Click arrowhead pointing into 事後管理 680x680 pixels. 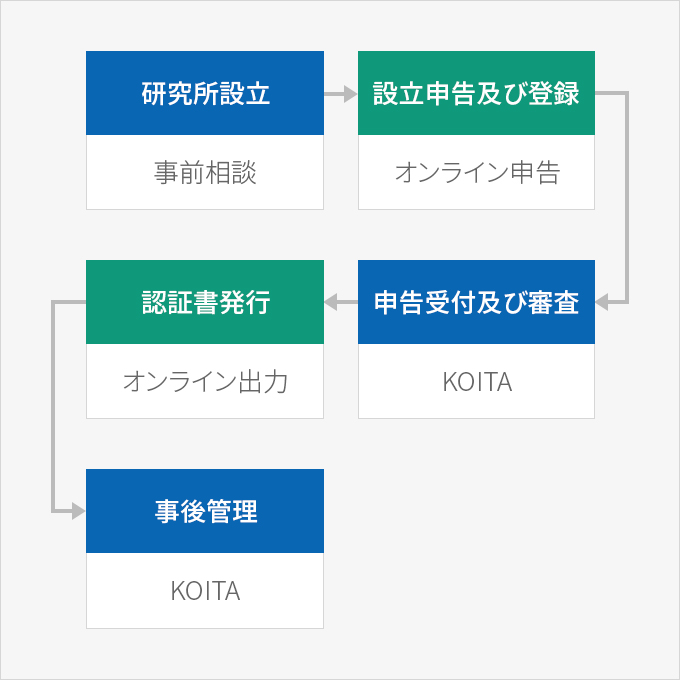tap(78, 511)
